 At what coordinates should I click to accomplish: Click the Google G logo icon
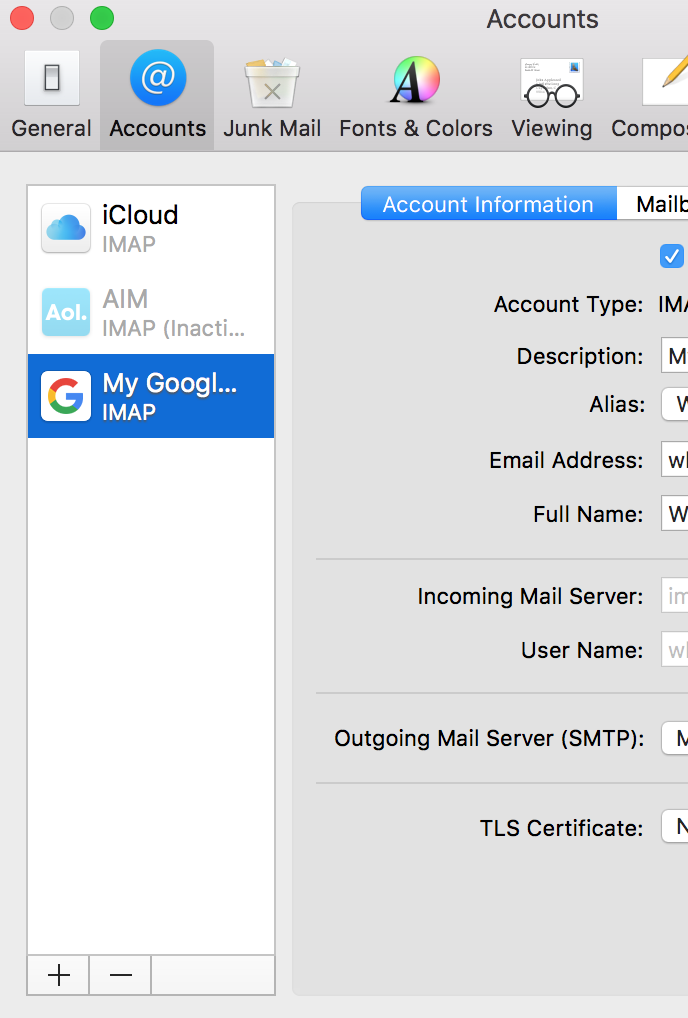[x=66, y=396]
